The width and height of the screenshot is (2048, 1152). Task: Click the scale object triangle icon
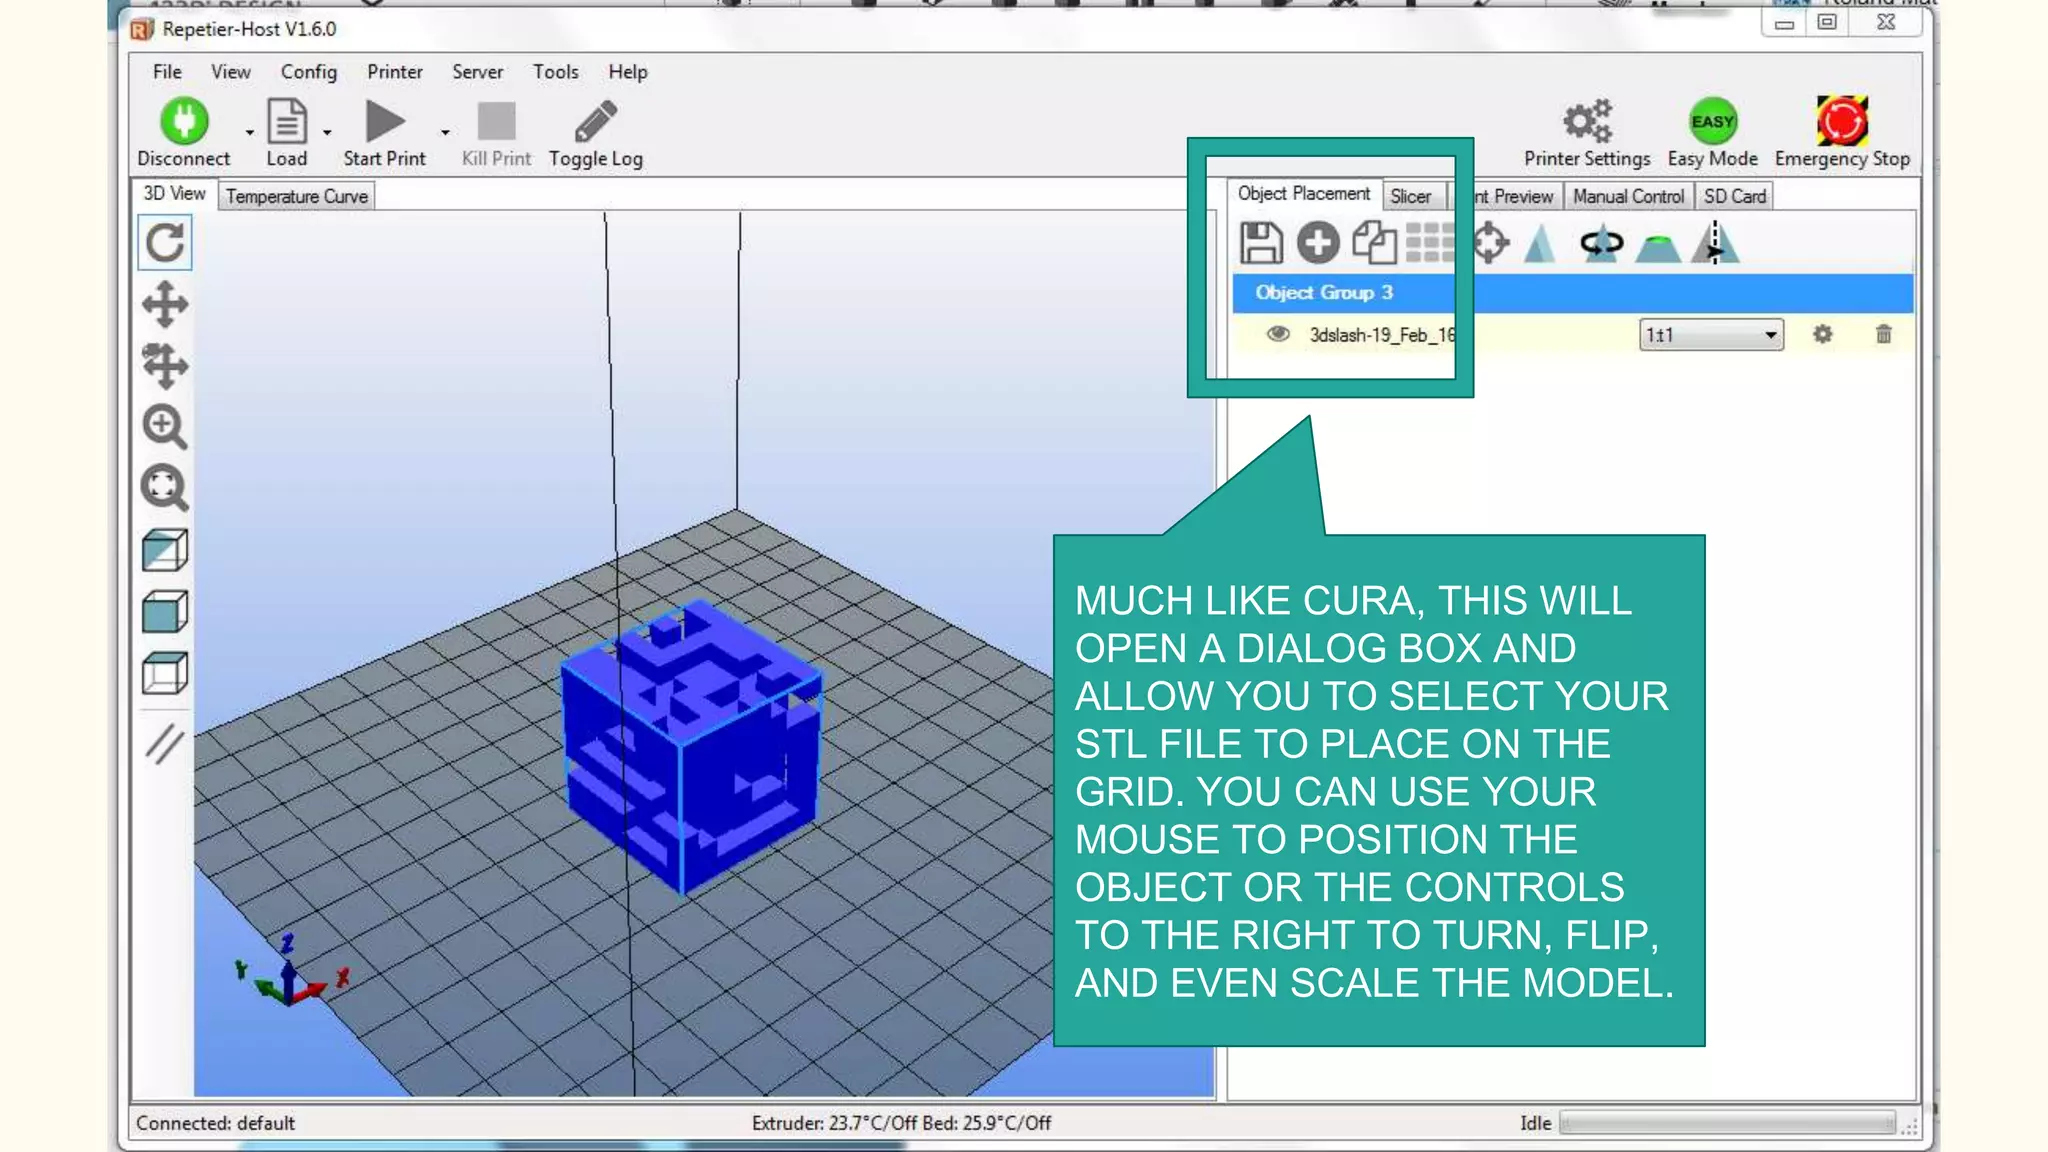pos(1540,243)
